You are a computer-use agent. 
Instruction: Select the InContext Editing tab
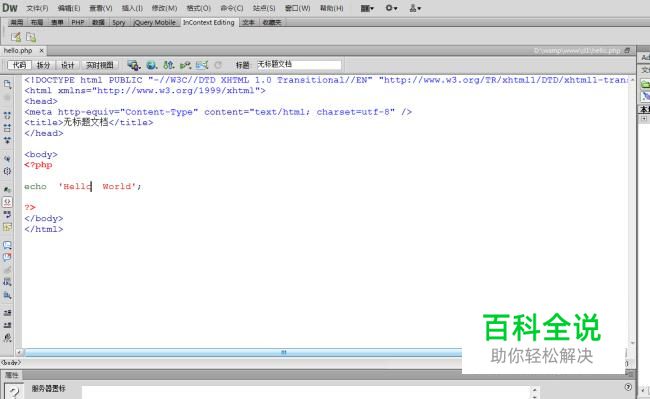[x=209, y=22]
